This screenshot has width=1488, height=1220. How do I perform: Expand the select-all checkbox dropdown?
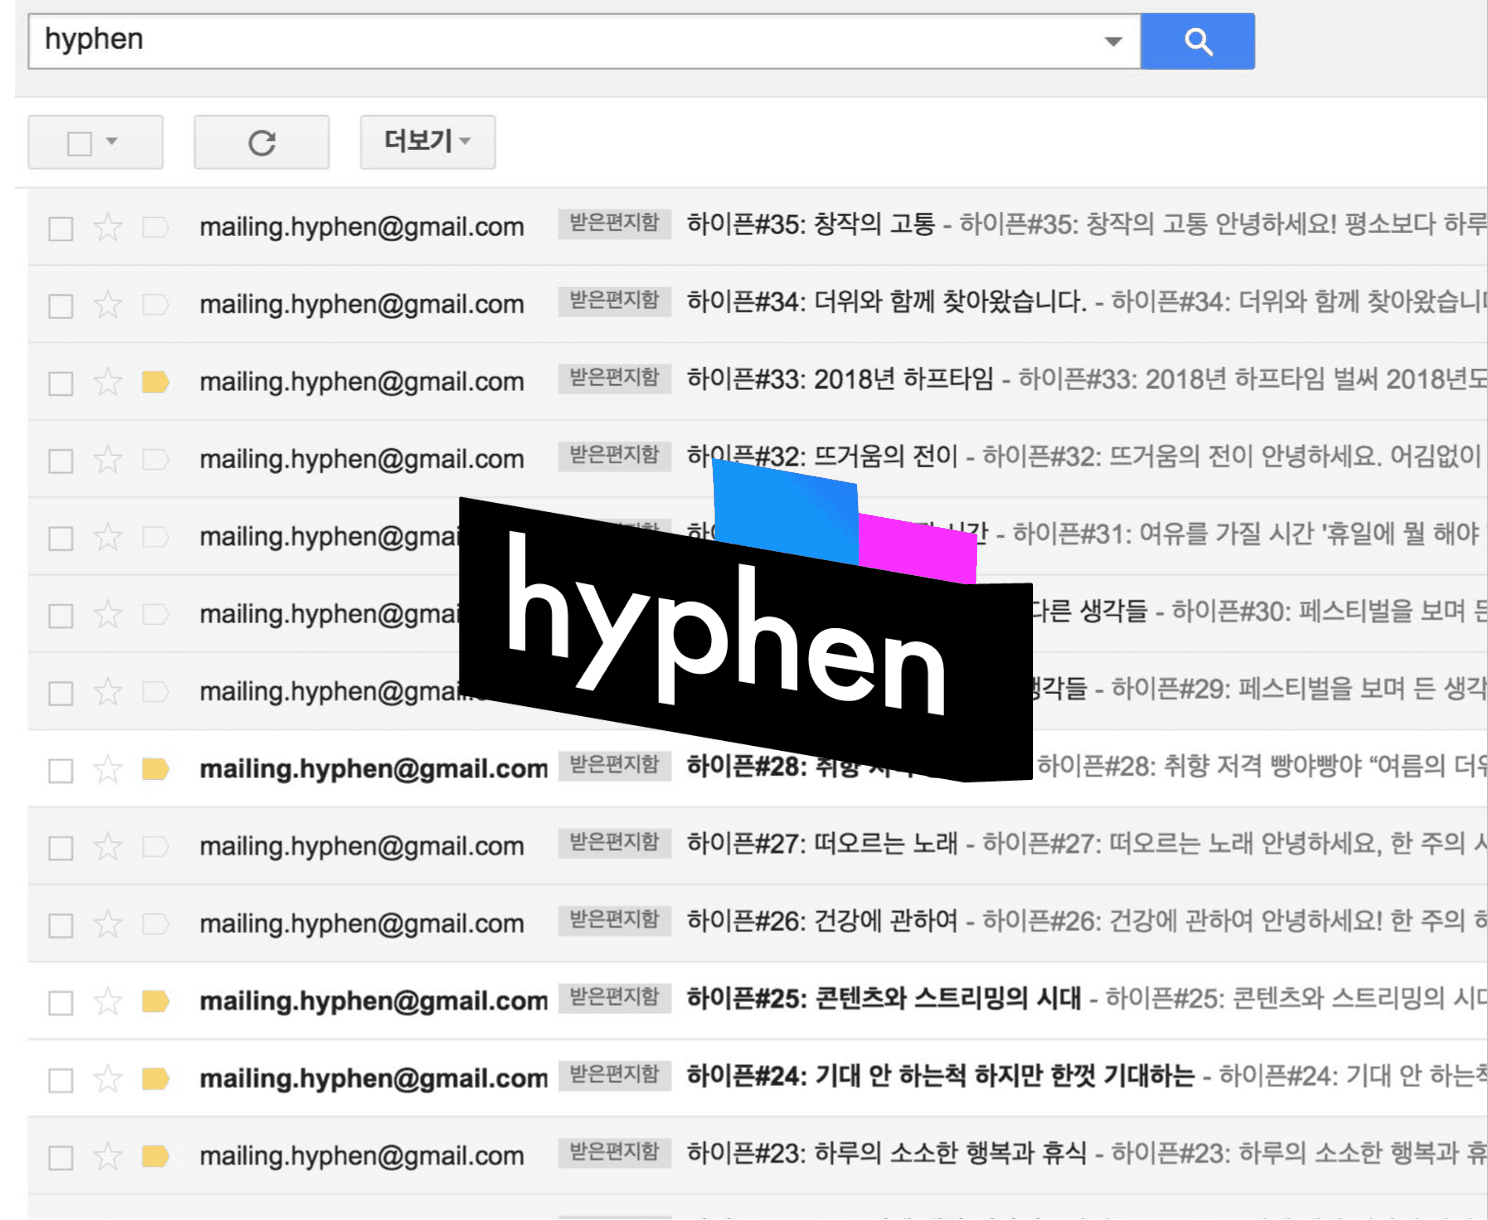112,142
